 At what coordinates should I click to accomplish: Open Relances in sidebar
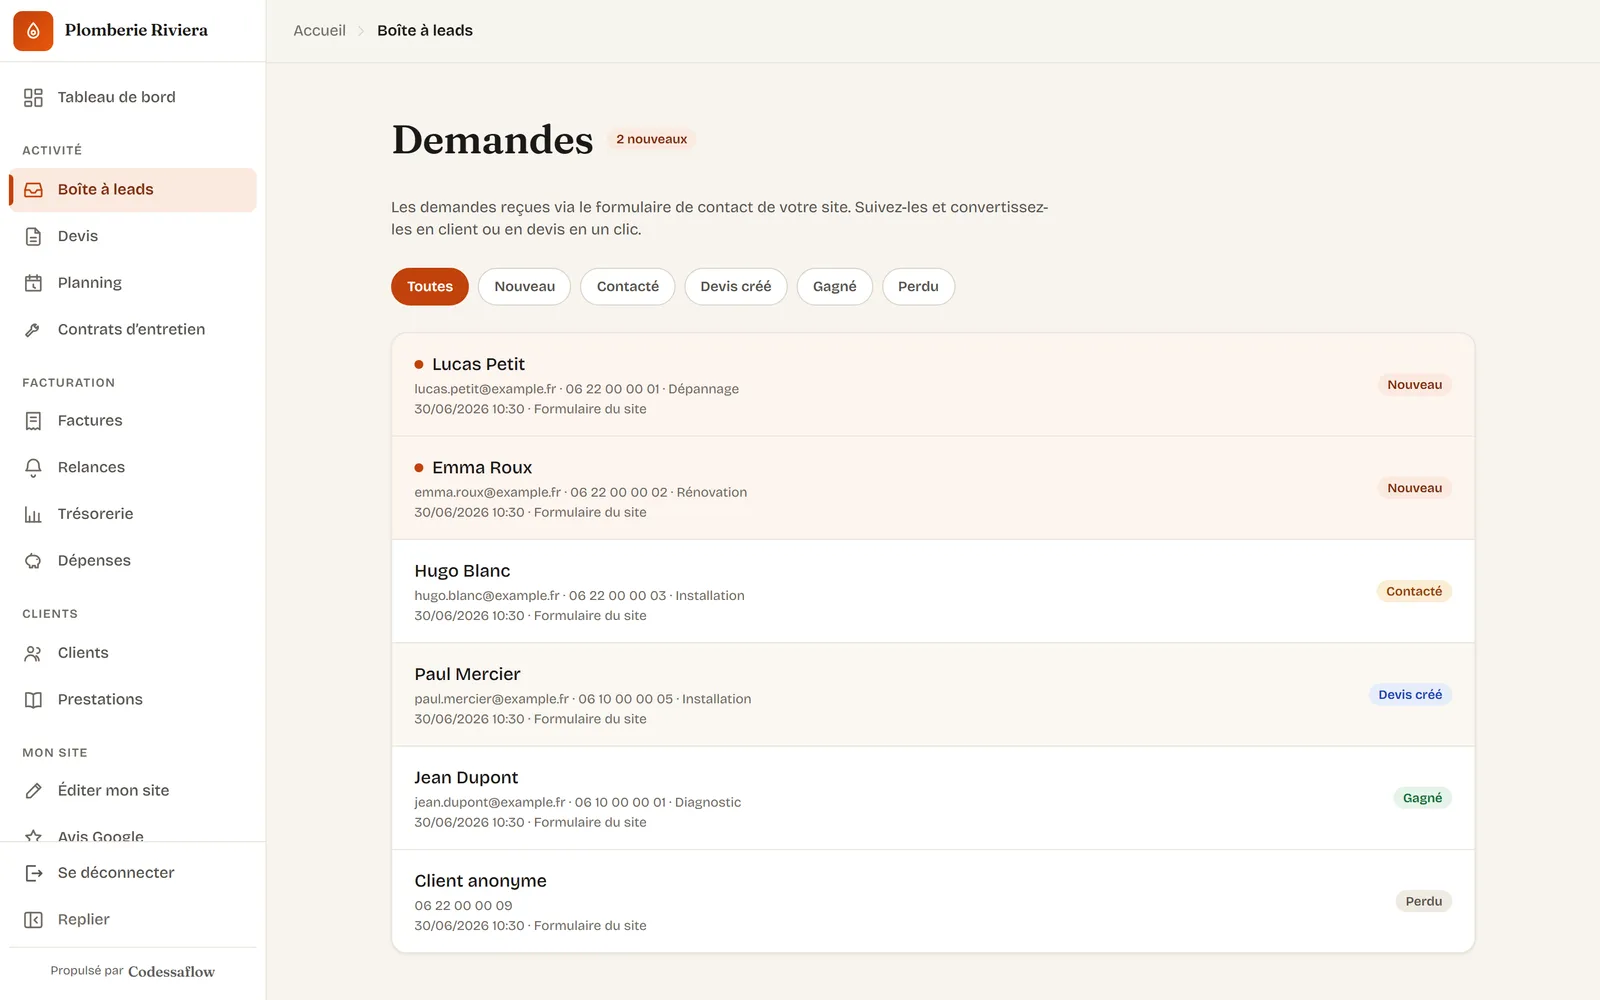pos(133,467)
